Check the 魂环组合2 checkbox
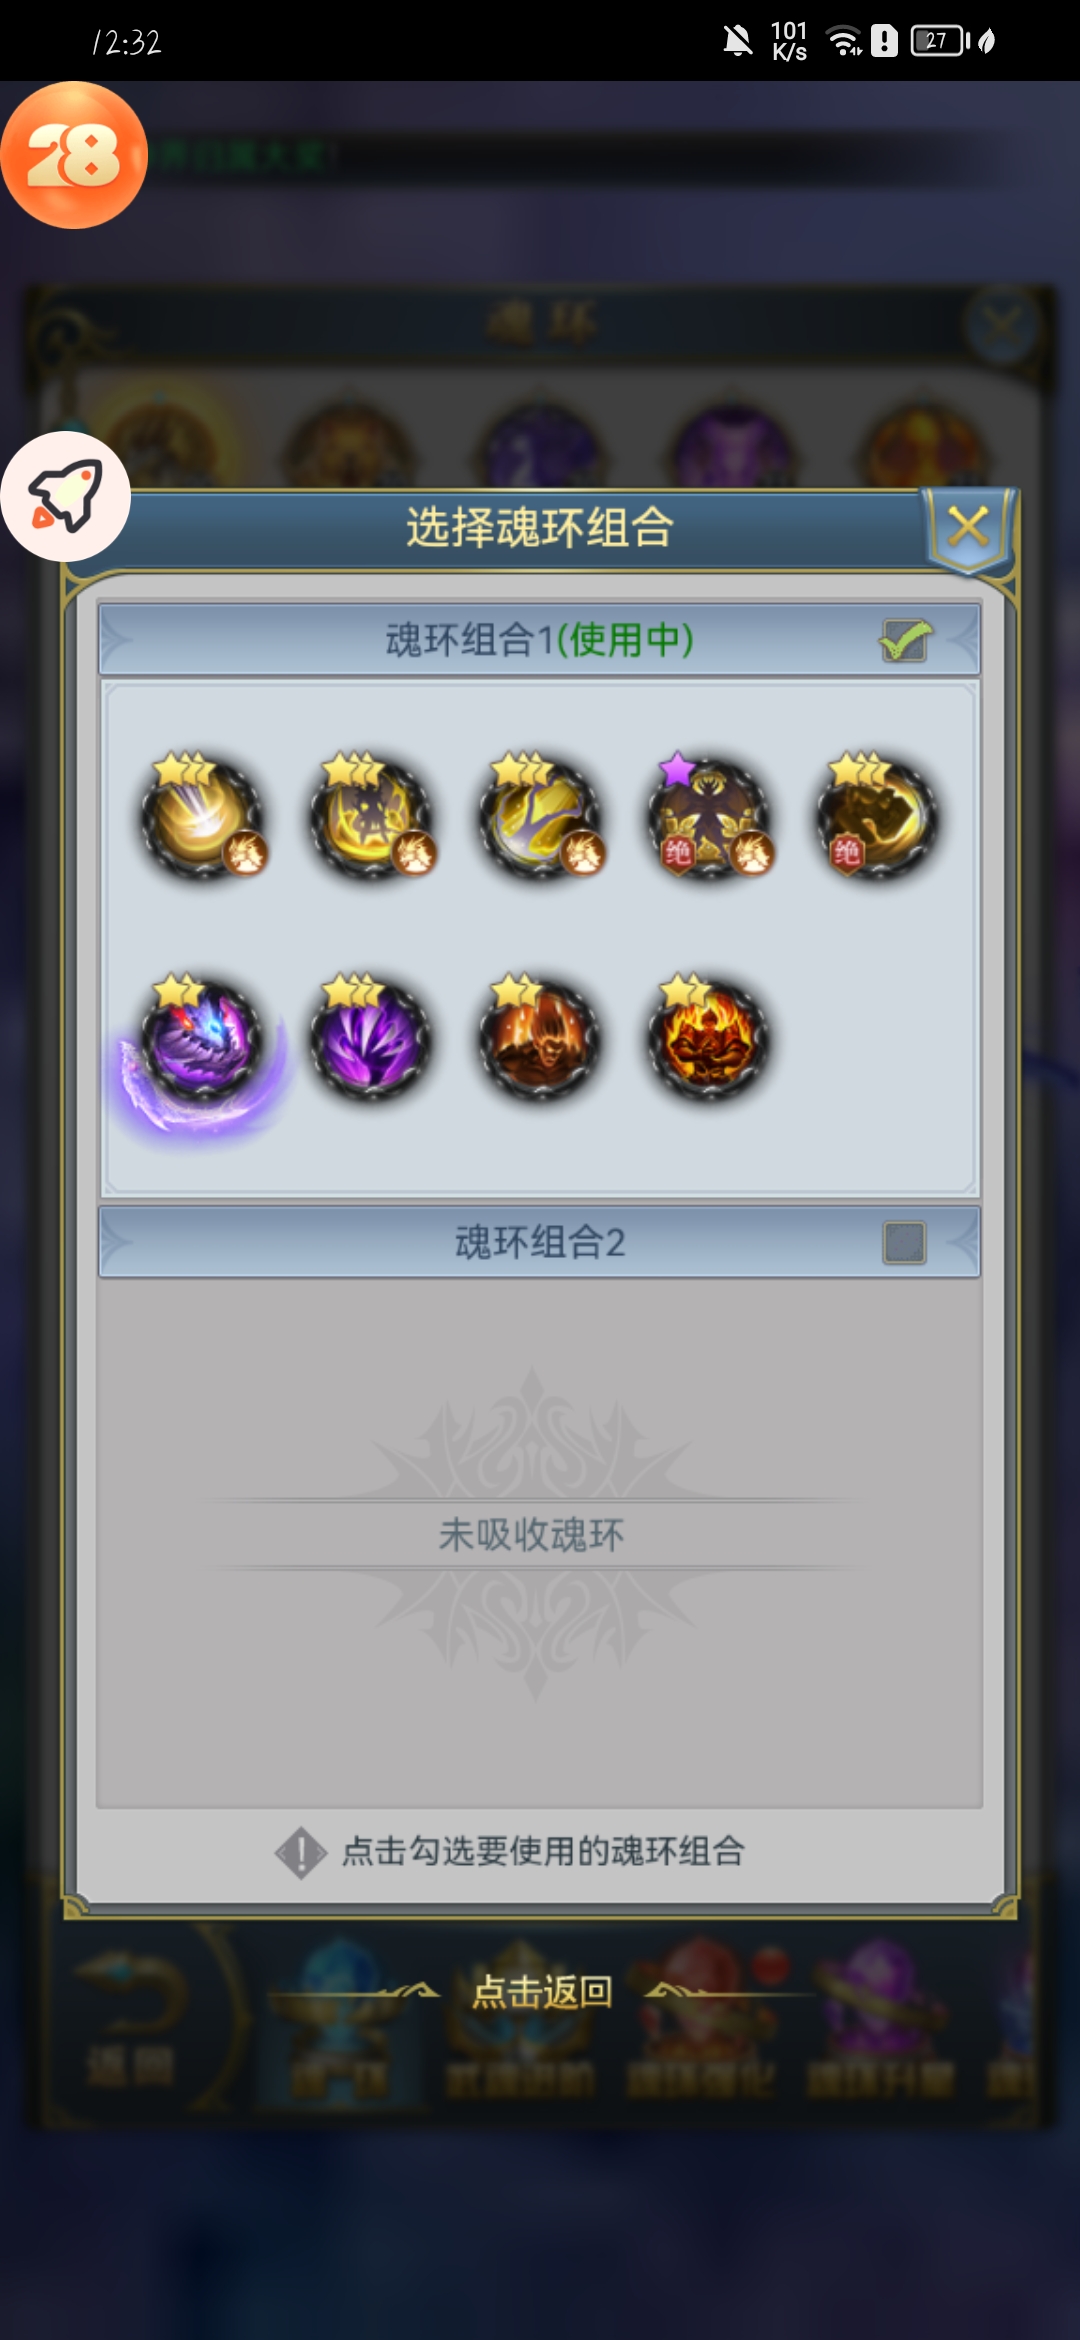This screenshot has width=1080, height=2340. point(905,1243)
